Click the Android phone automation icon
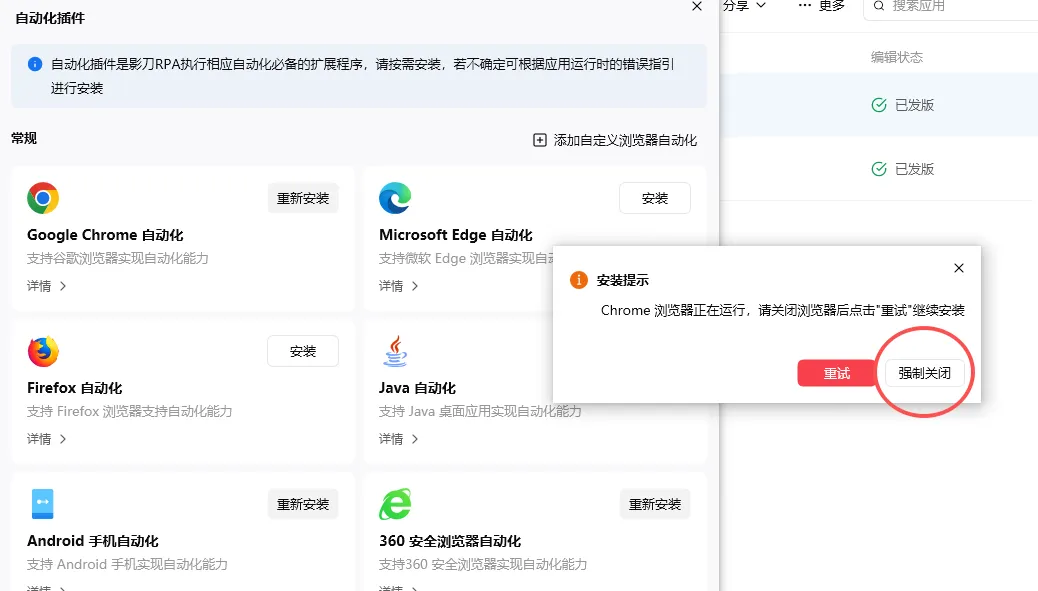Screen dimensions: 1038x591 [42, 504]
